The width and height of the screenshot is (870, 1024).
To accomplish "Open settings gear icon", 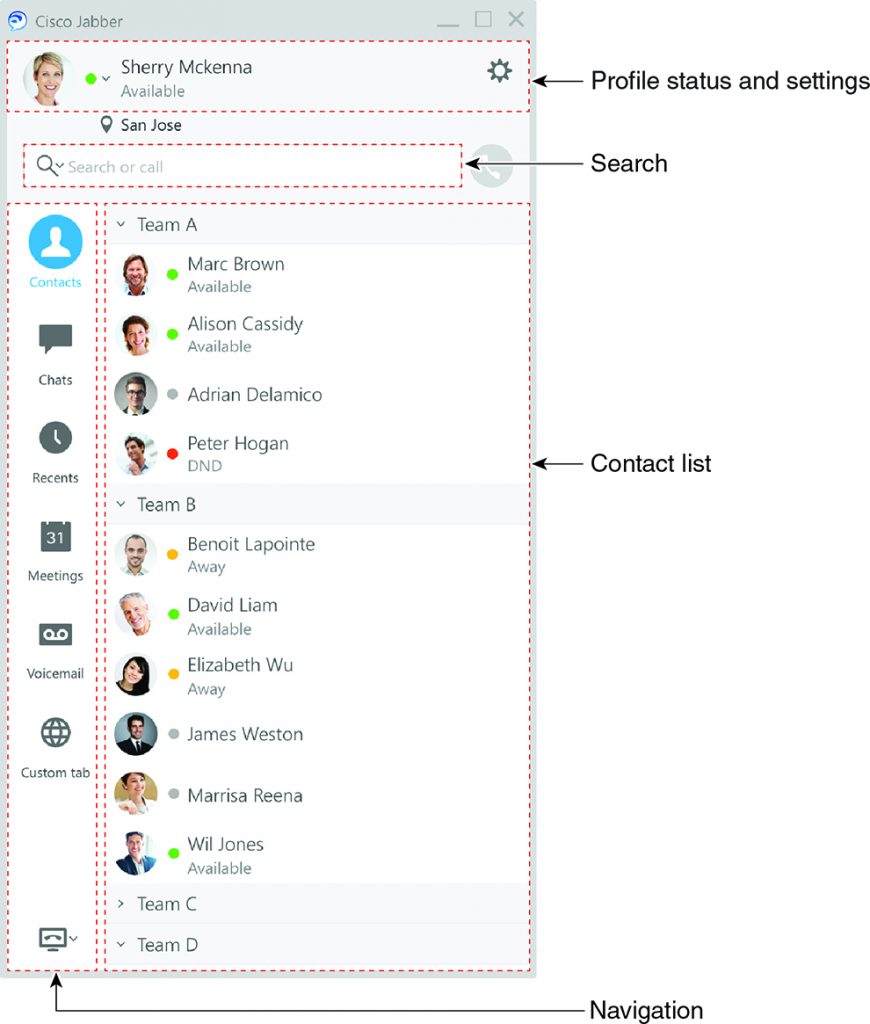I will click(500, 71).
